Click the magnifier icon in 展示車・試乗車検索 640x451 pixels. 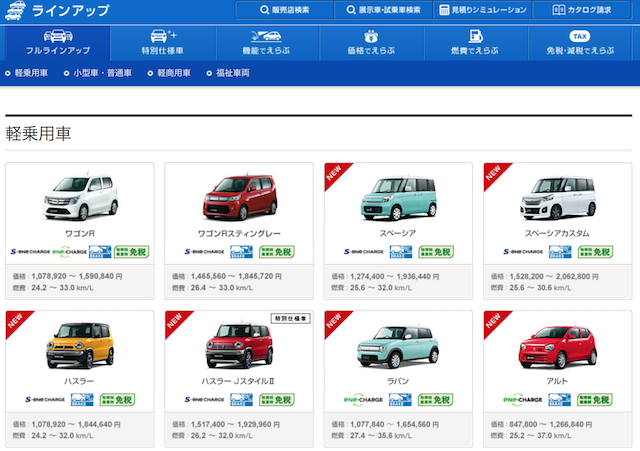tap(351, 10)
